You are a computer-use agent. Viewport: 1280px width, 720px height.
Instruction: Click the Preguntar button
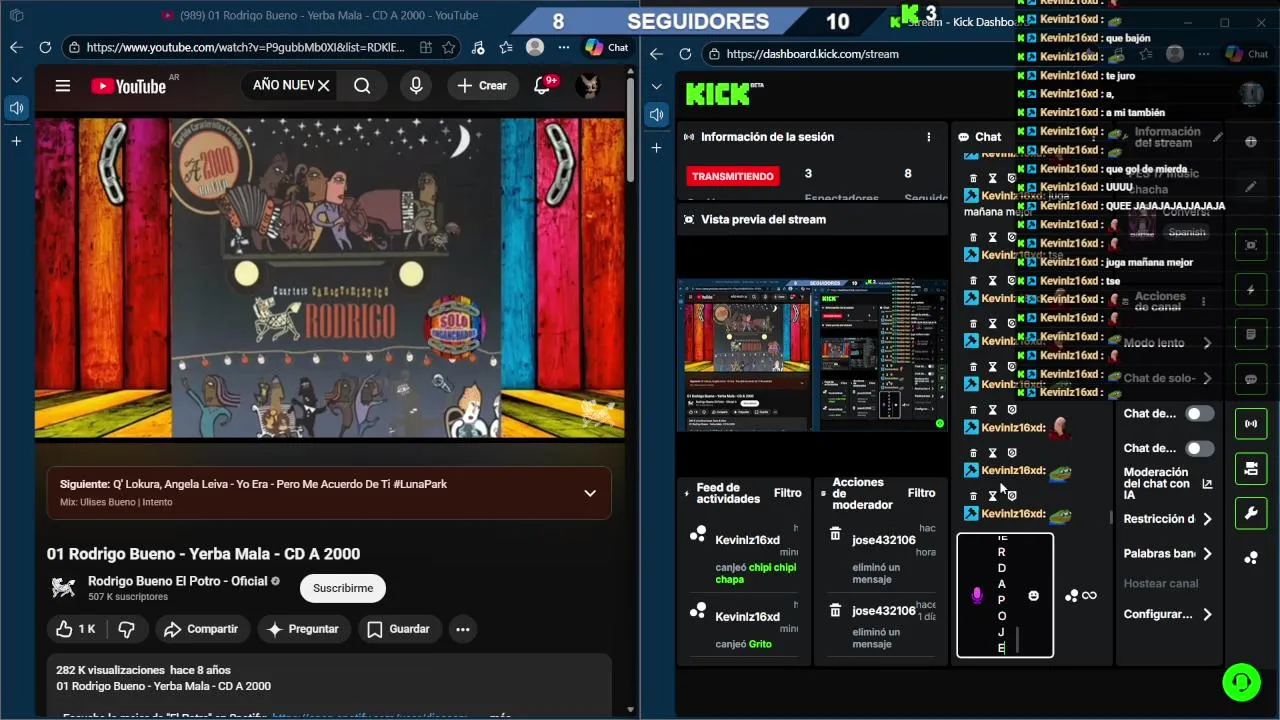(304, 629)
